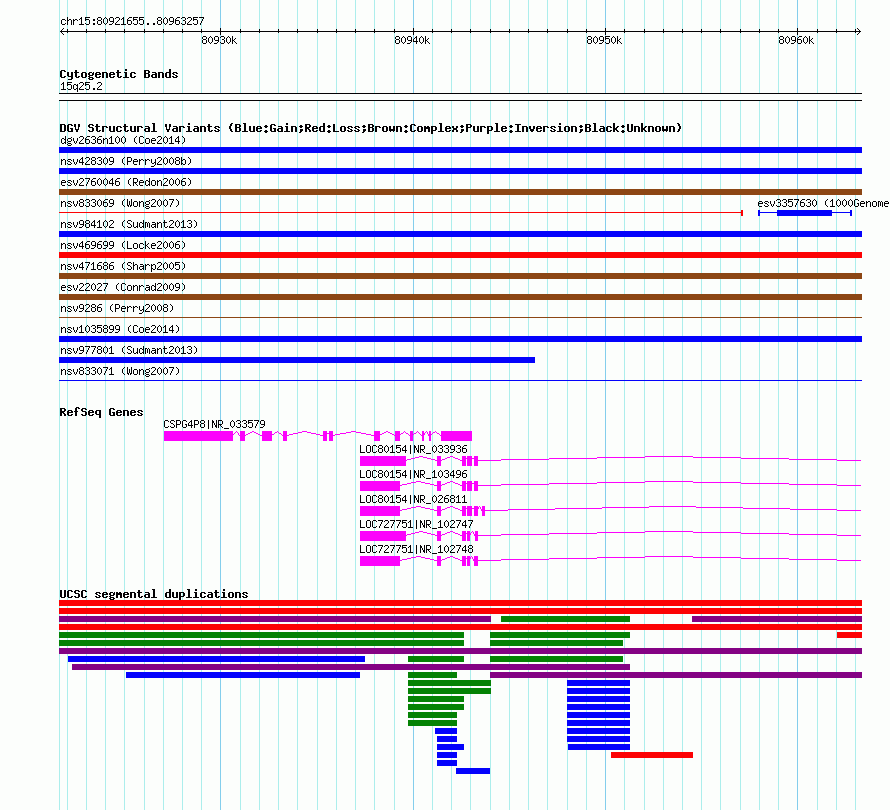This screenshot has height=810, width=890.
Task: Select the Cytogenetic Bands track title
Action: pos(119,74)
